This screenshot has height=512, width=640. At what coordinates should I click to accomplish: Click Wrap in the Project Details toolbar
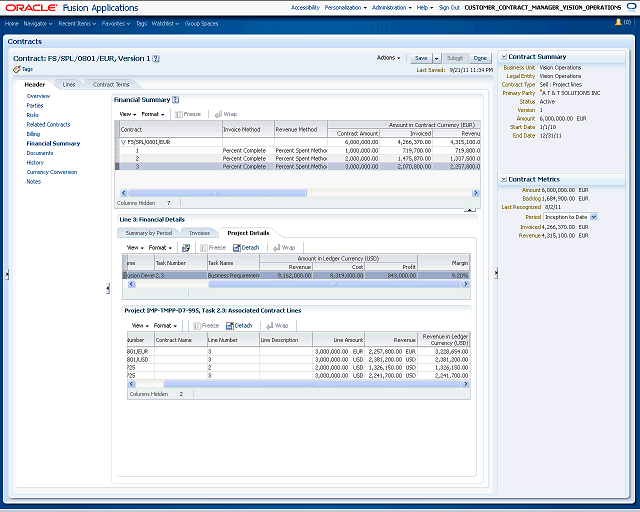284,248
